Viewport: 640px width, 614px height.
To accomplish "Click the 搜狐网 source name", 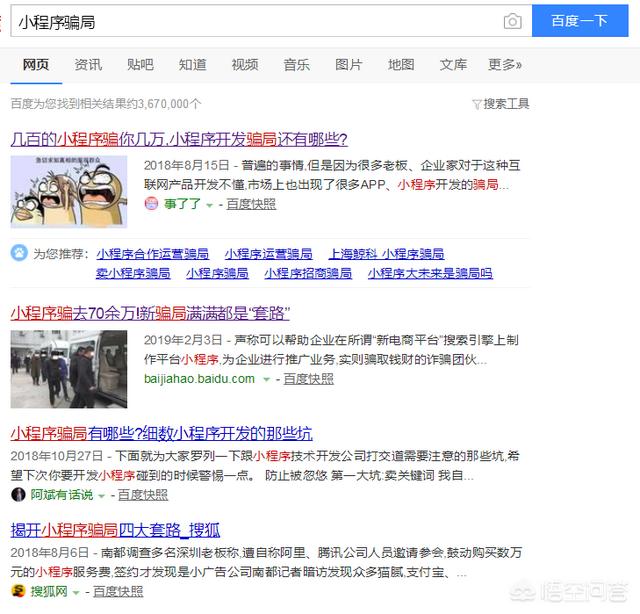I will [x=49, y=591].
